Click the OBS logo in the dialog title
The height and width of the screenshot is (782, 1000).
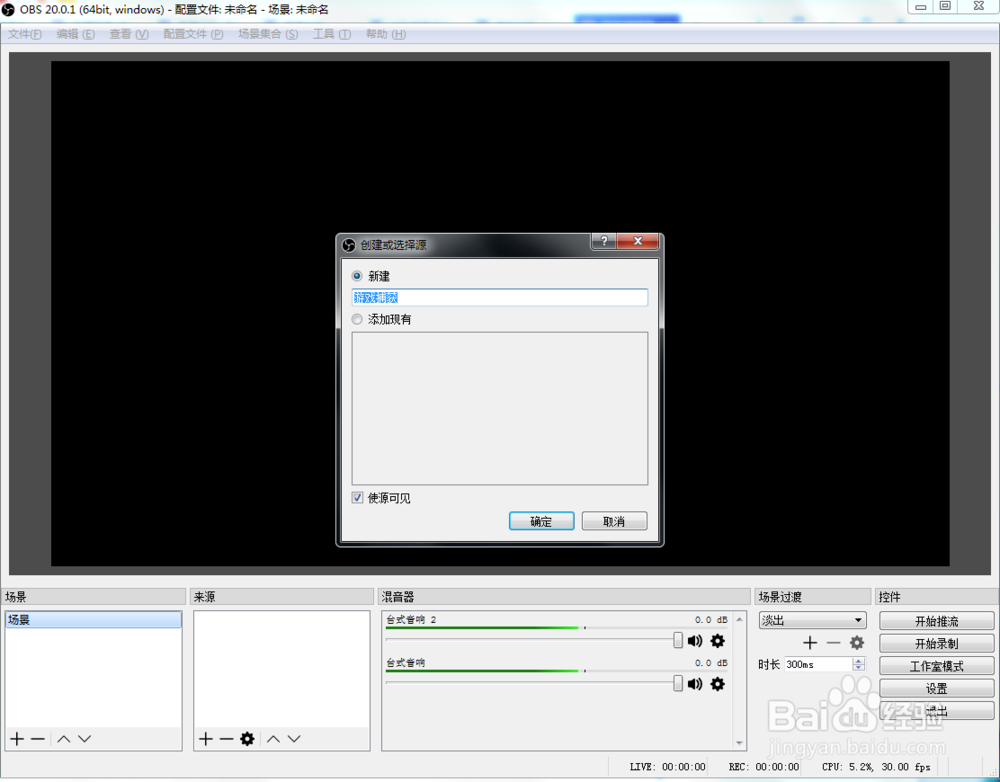coord(349,245)
